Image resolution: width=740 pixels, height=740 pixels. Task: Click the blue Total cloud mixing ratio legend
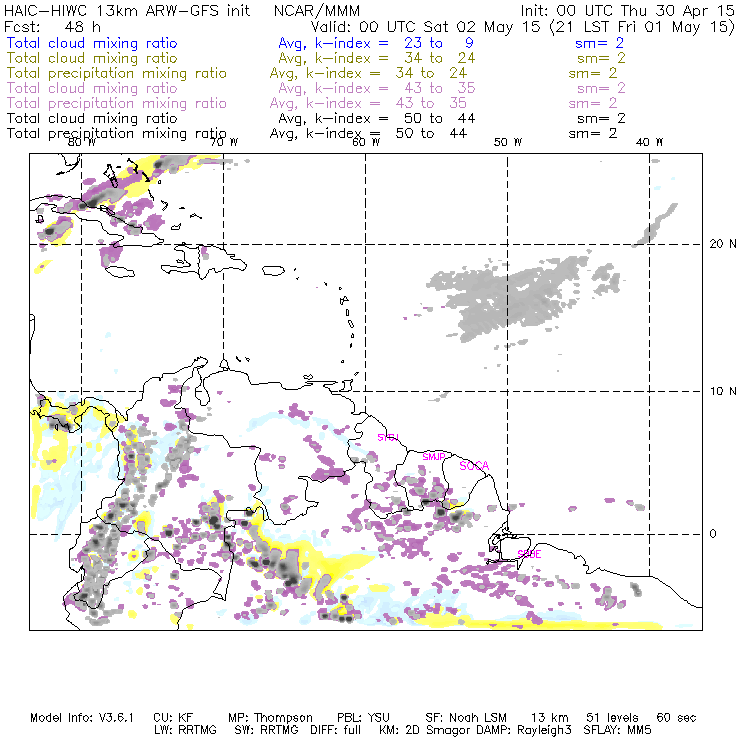pyautogui.click(x=92, y=43)
